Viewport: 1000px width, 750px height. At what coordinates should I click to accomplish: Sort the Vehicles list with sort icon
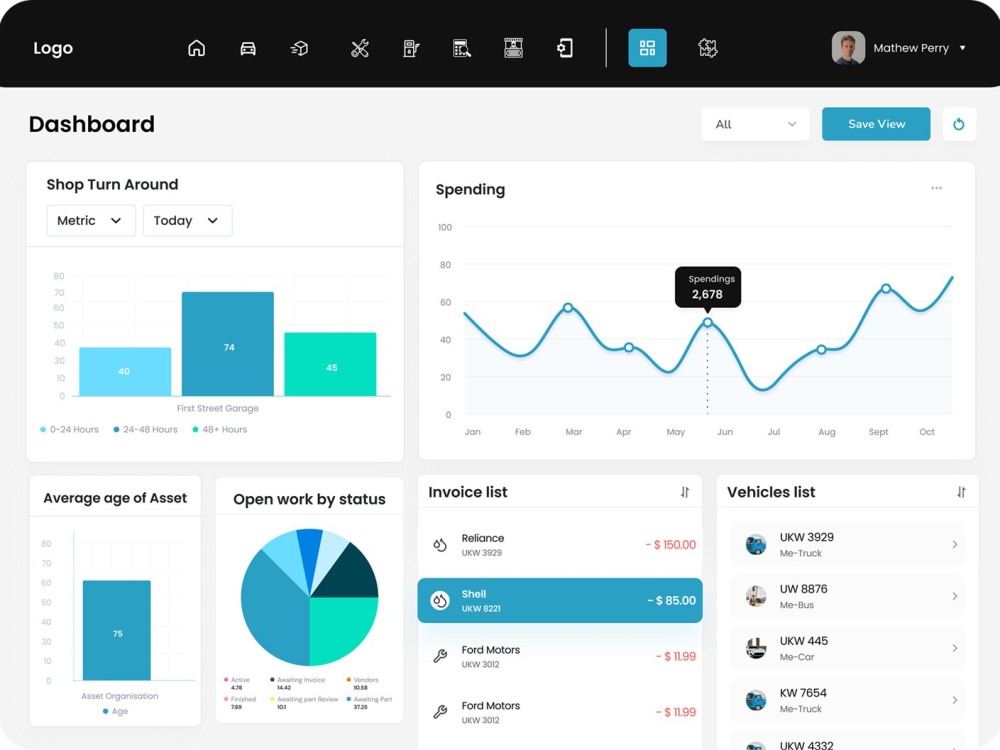click(x=961, y=492)
